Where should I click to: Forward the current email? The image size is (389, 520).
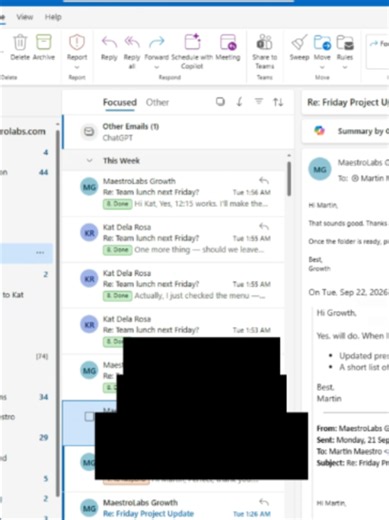[156, 42]
